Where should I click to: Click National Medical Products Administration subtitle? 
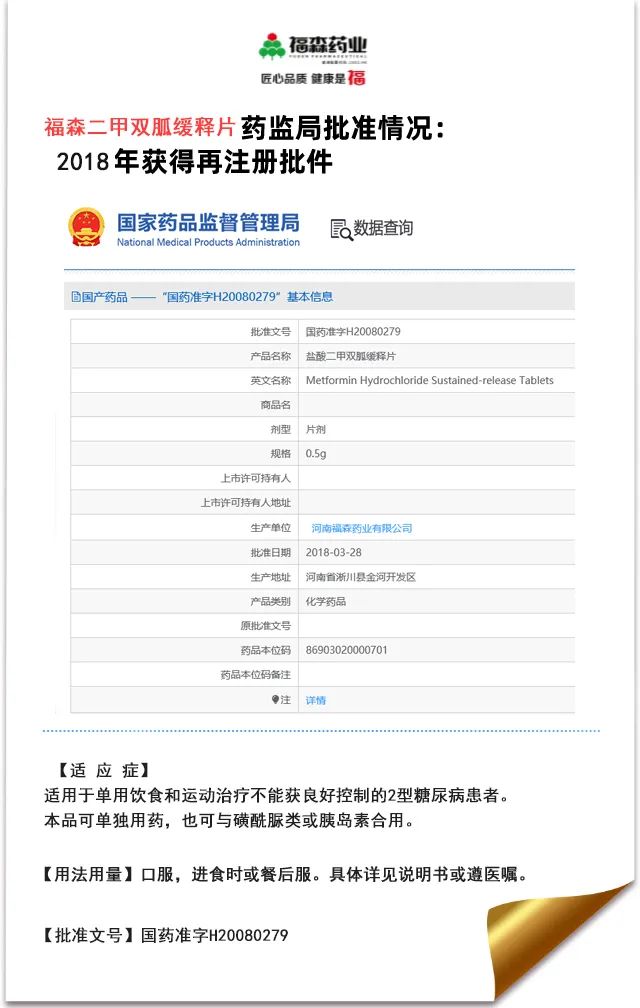click(208, 242)
